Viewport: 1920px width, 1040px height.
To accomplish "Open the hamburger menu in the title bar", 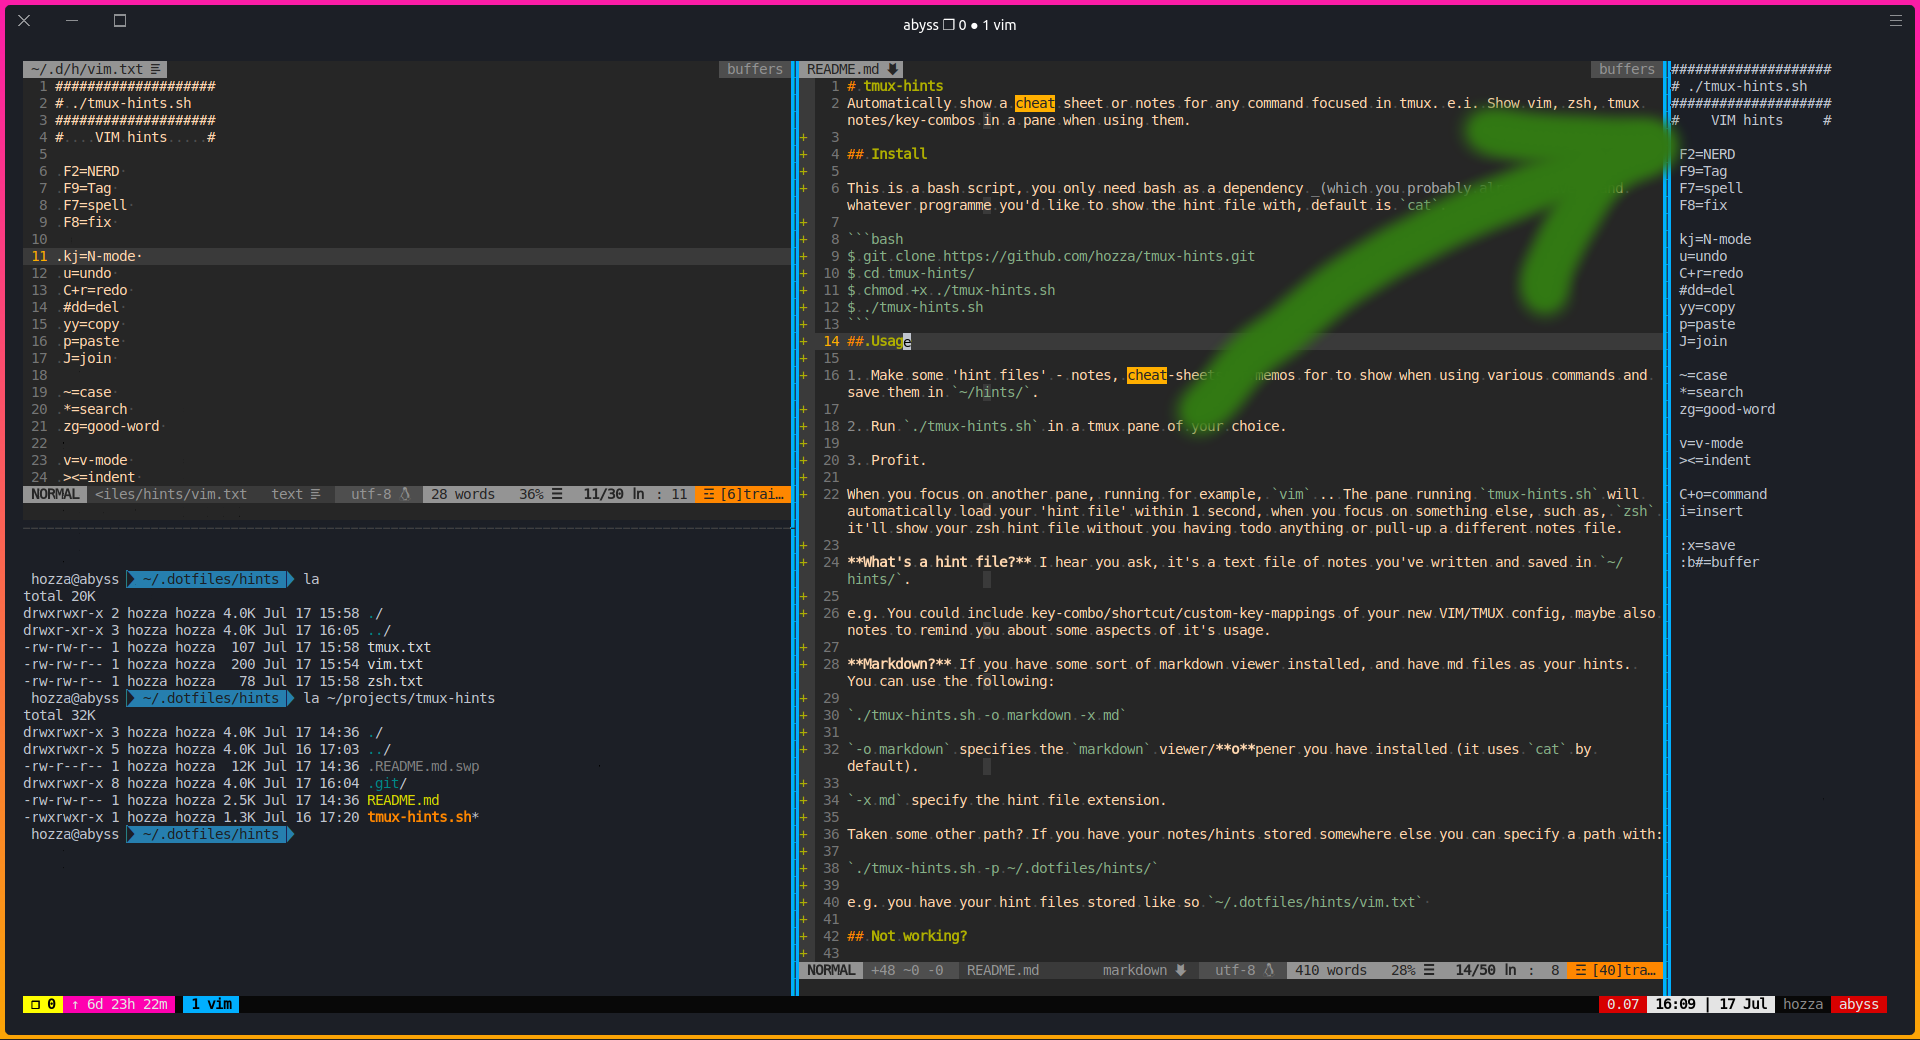I will 1895,20.
